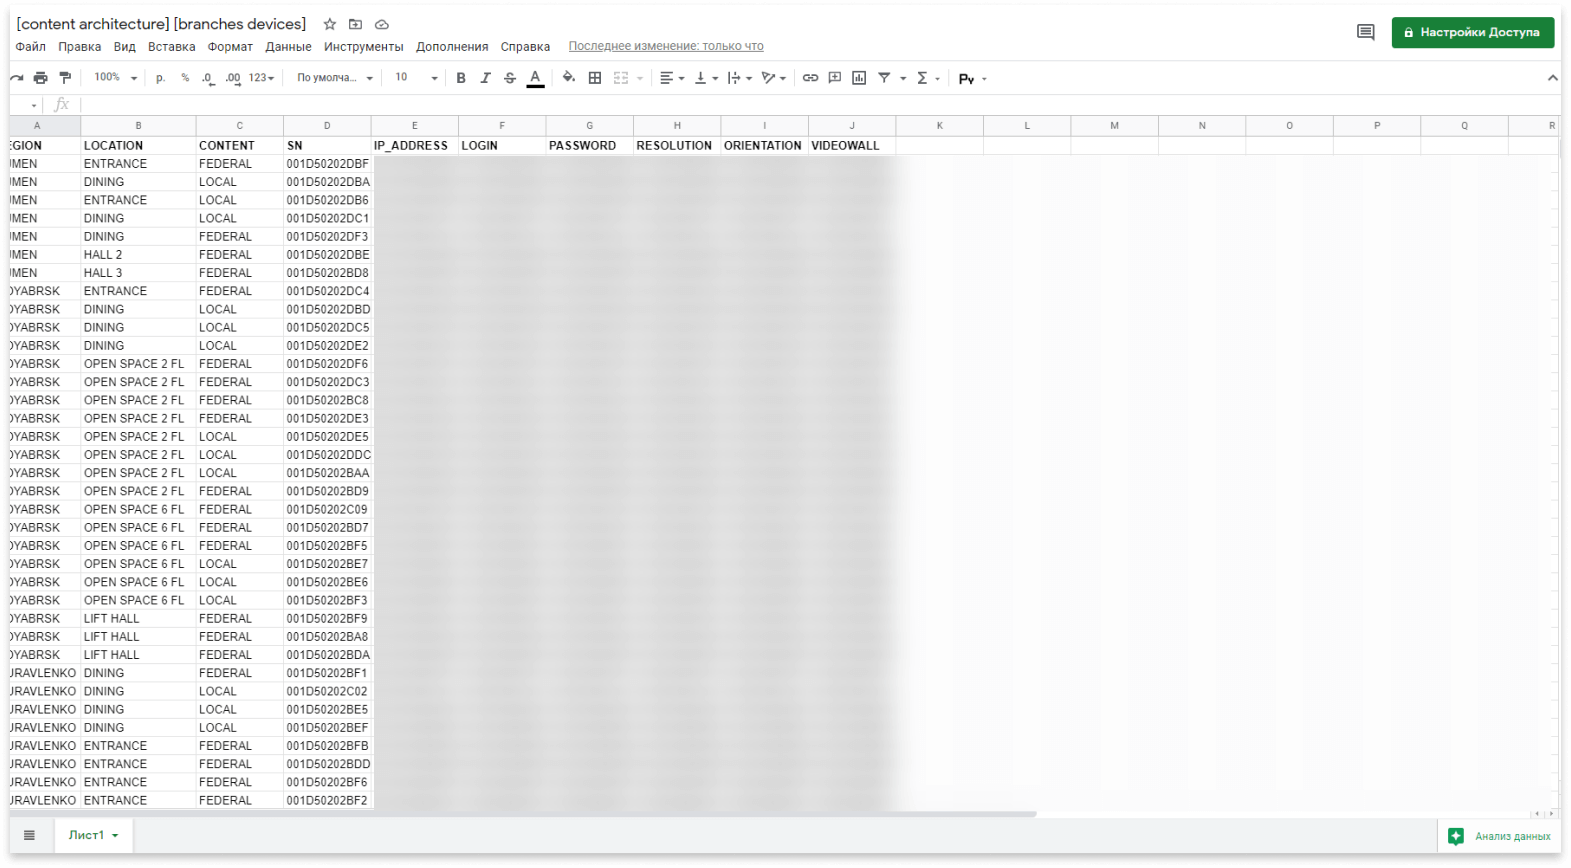The image size is (1571, 868).
Task: Click the Настройки Доступа share button
Action: [x=1473, y=32]
